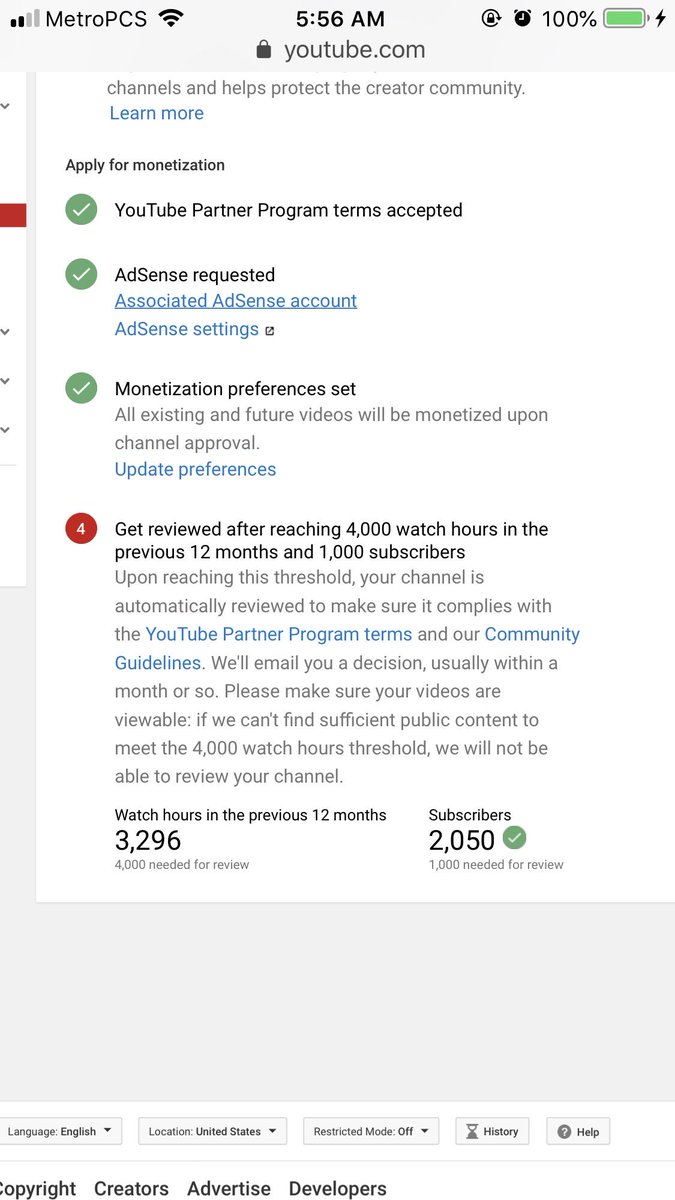Click 'Monetization preferences set' heading
The height and width of the screenshot is (1200, 675).
tap(235, 388)
